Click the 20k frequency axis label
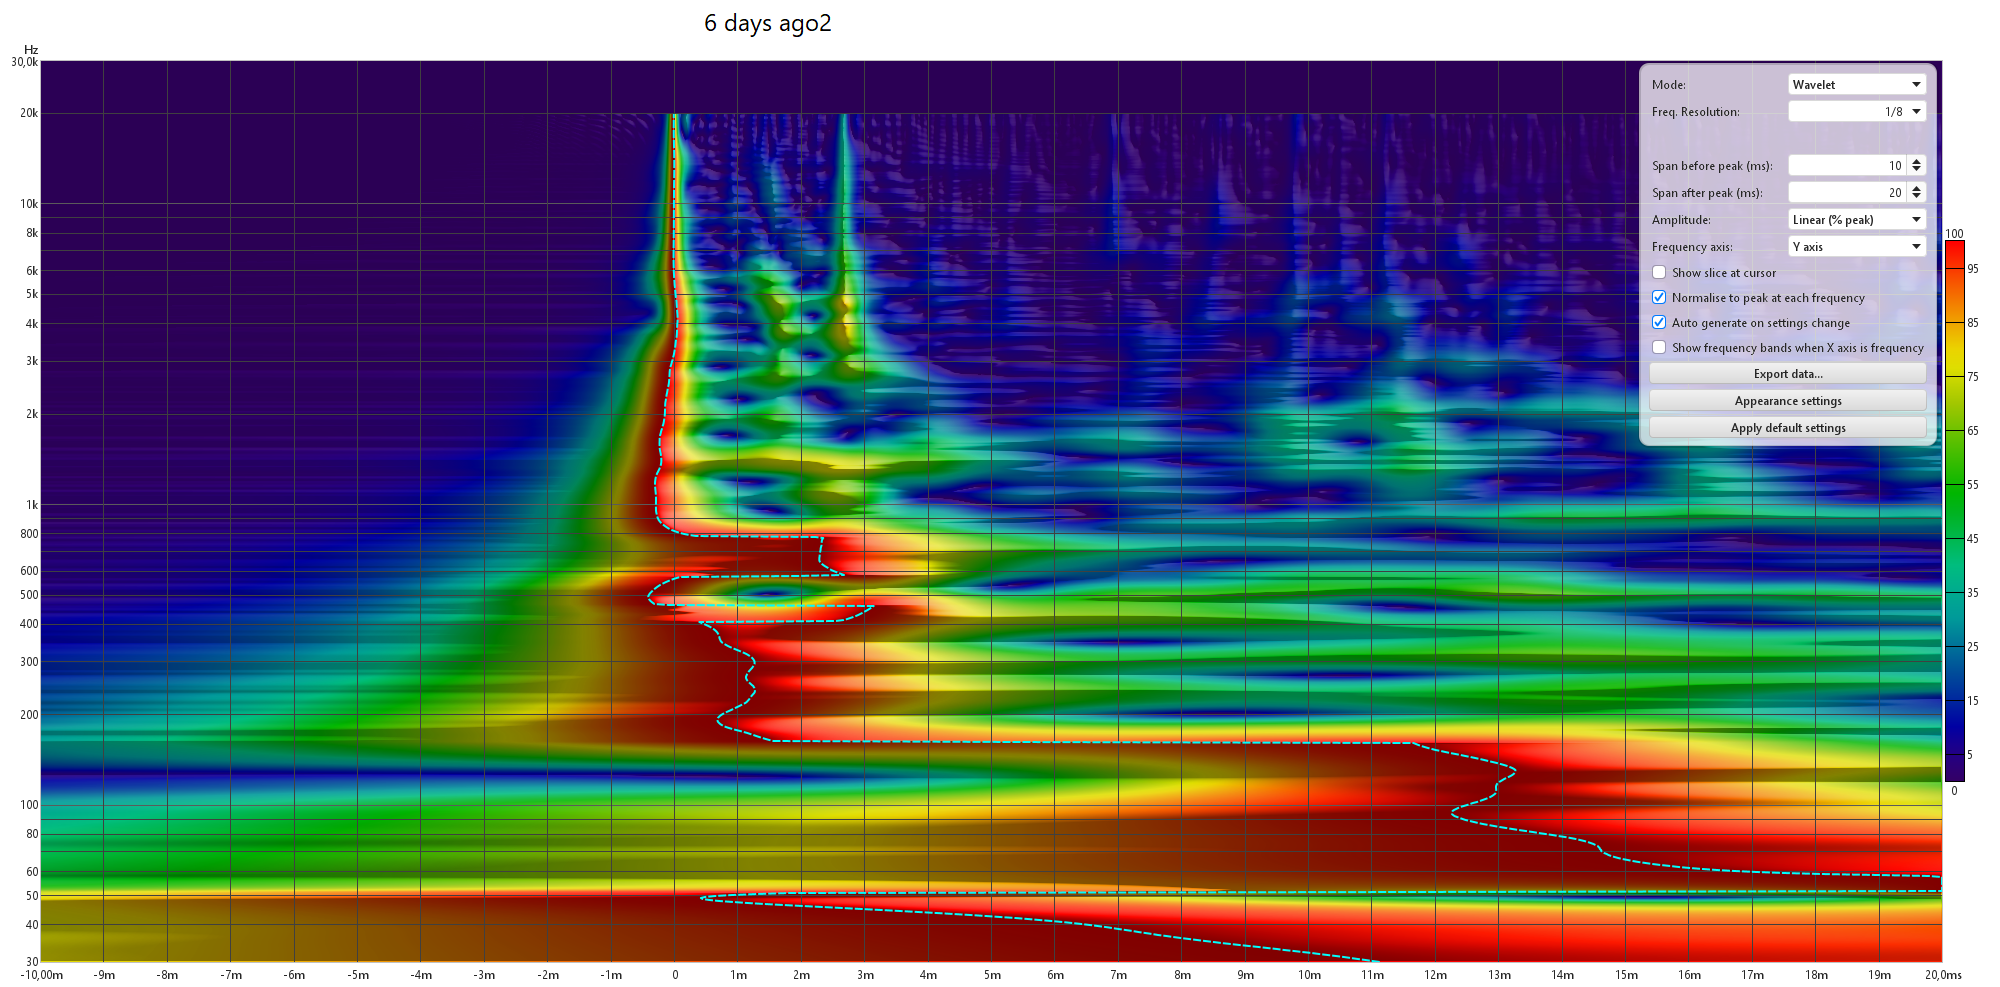This screenshot has width=2000, height=987. tap(29, 113)
